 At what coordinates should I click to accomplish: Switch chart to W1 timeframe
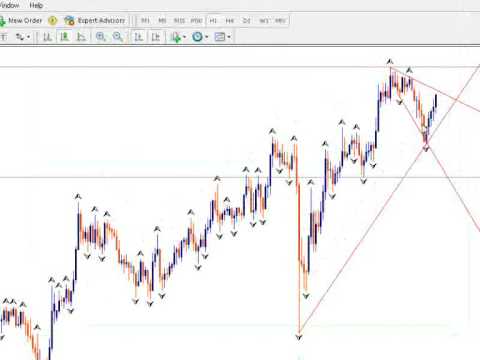click(264, 21)
